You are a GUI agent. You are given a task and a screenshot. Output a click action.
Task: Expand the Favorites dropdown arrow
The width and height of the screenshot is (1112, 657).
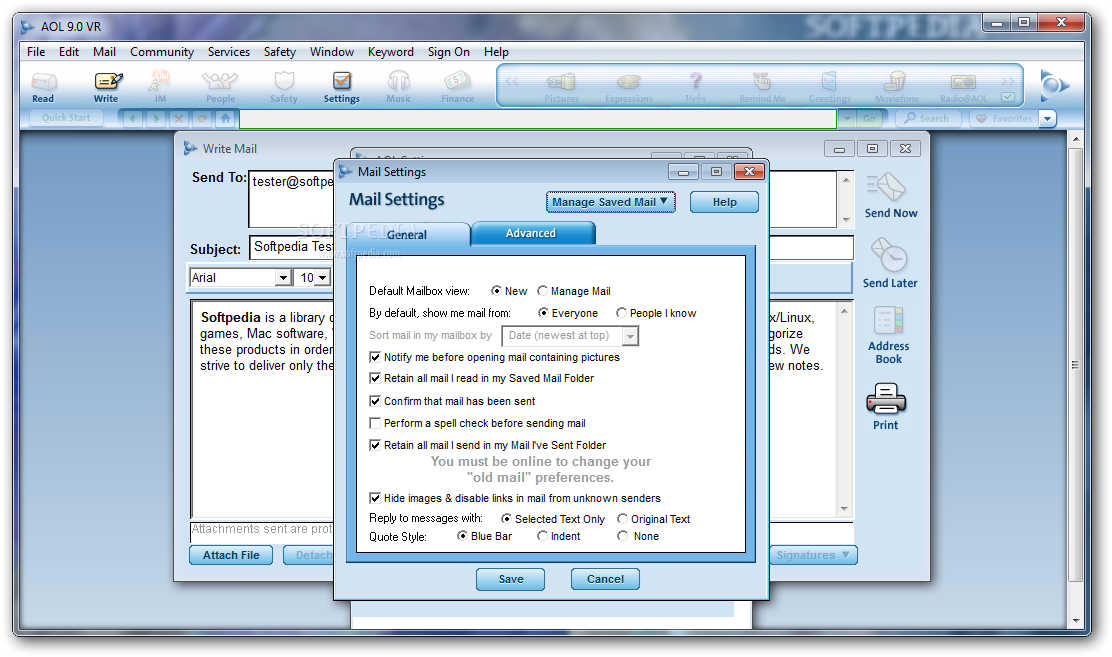pos(1047,118)
